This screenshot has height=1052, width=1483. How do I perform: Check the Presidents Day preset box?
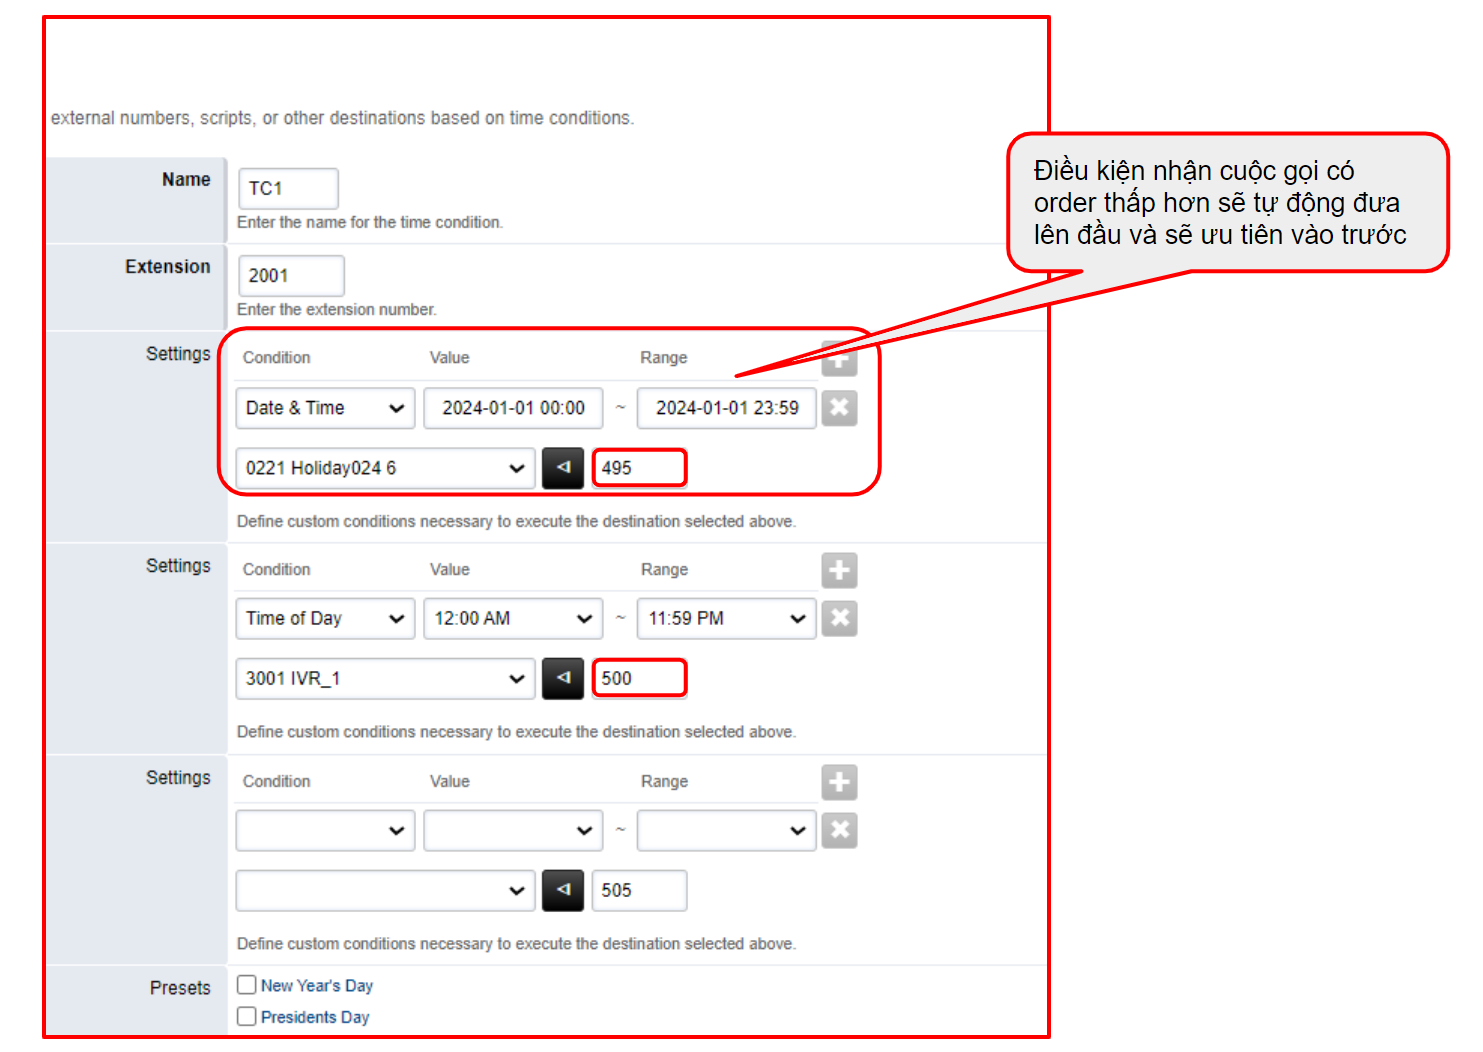(x=247, y=1016)
